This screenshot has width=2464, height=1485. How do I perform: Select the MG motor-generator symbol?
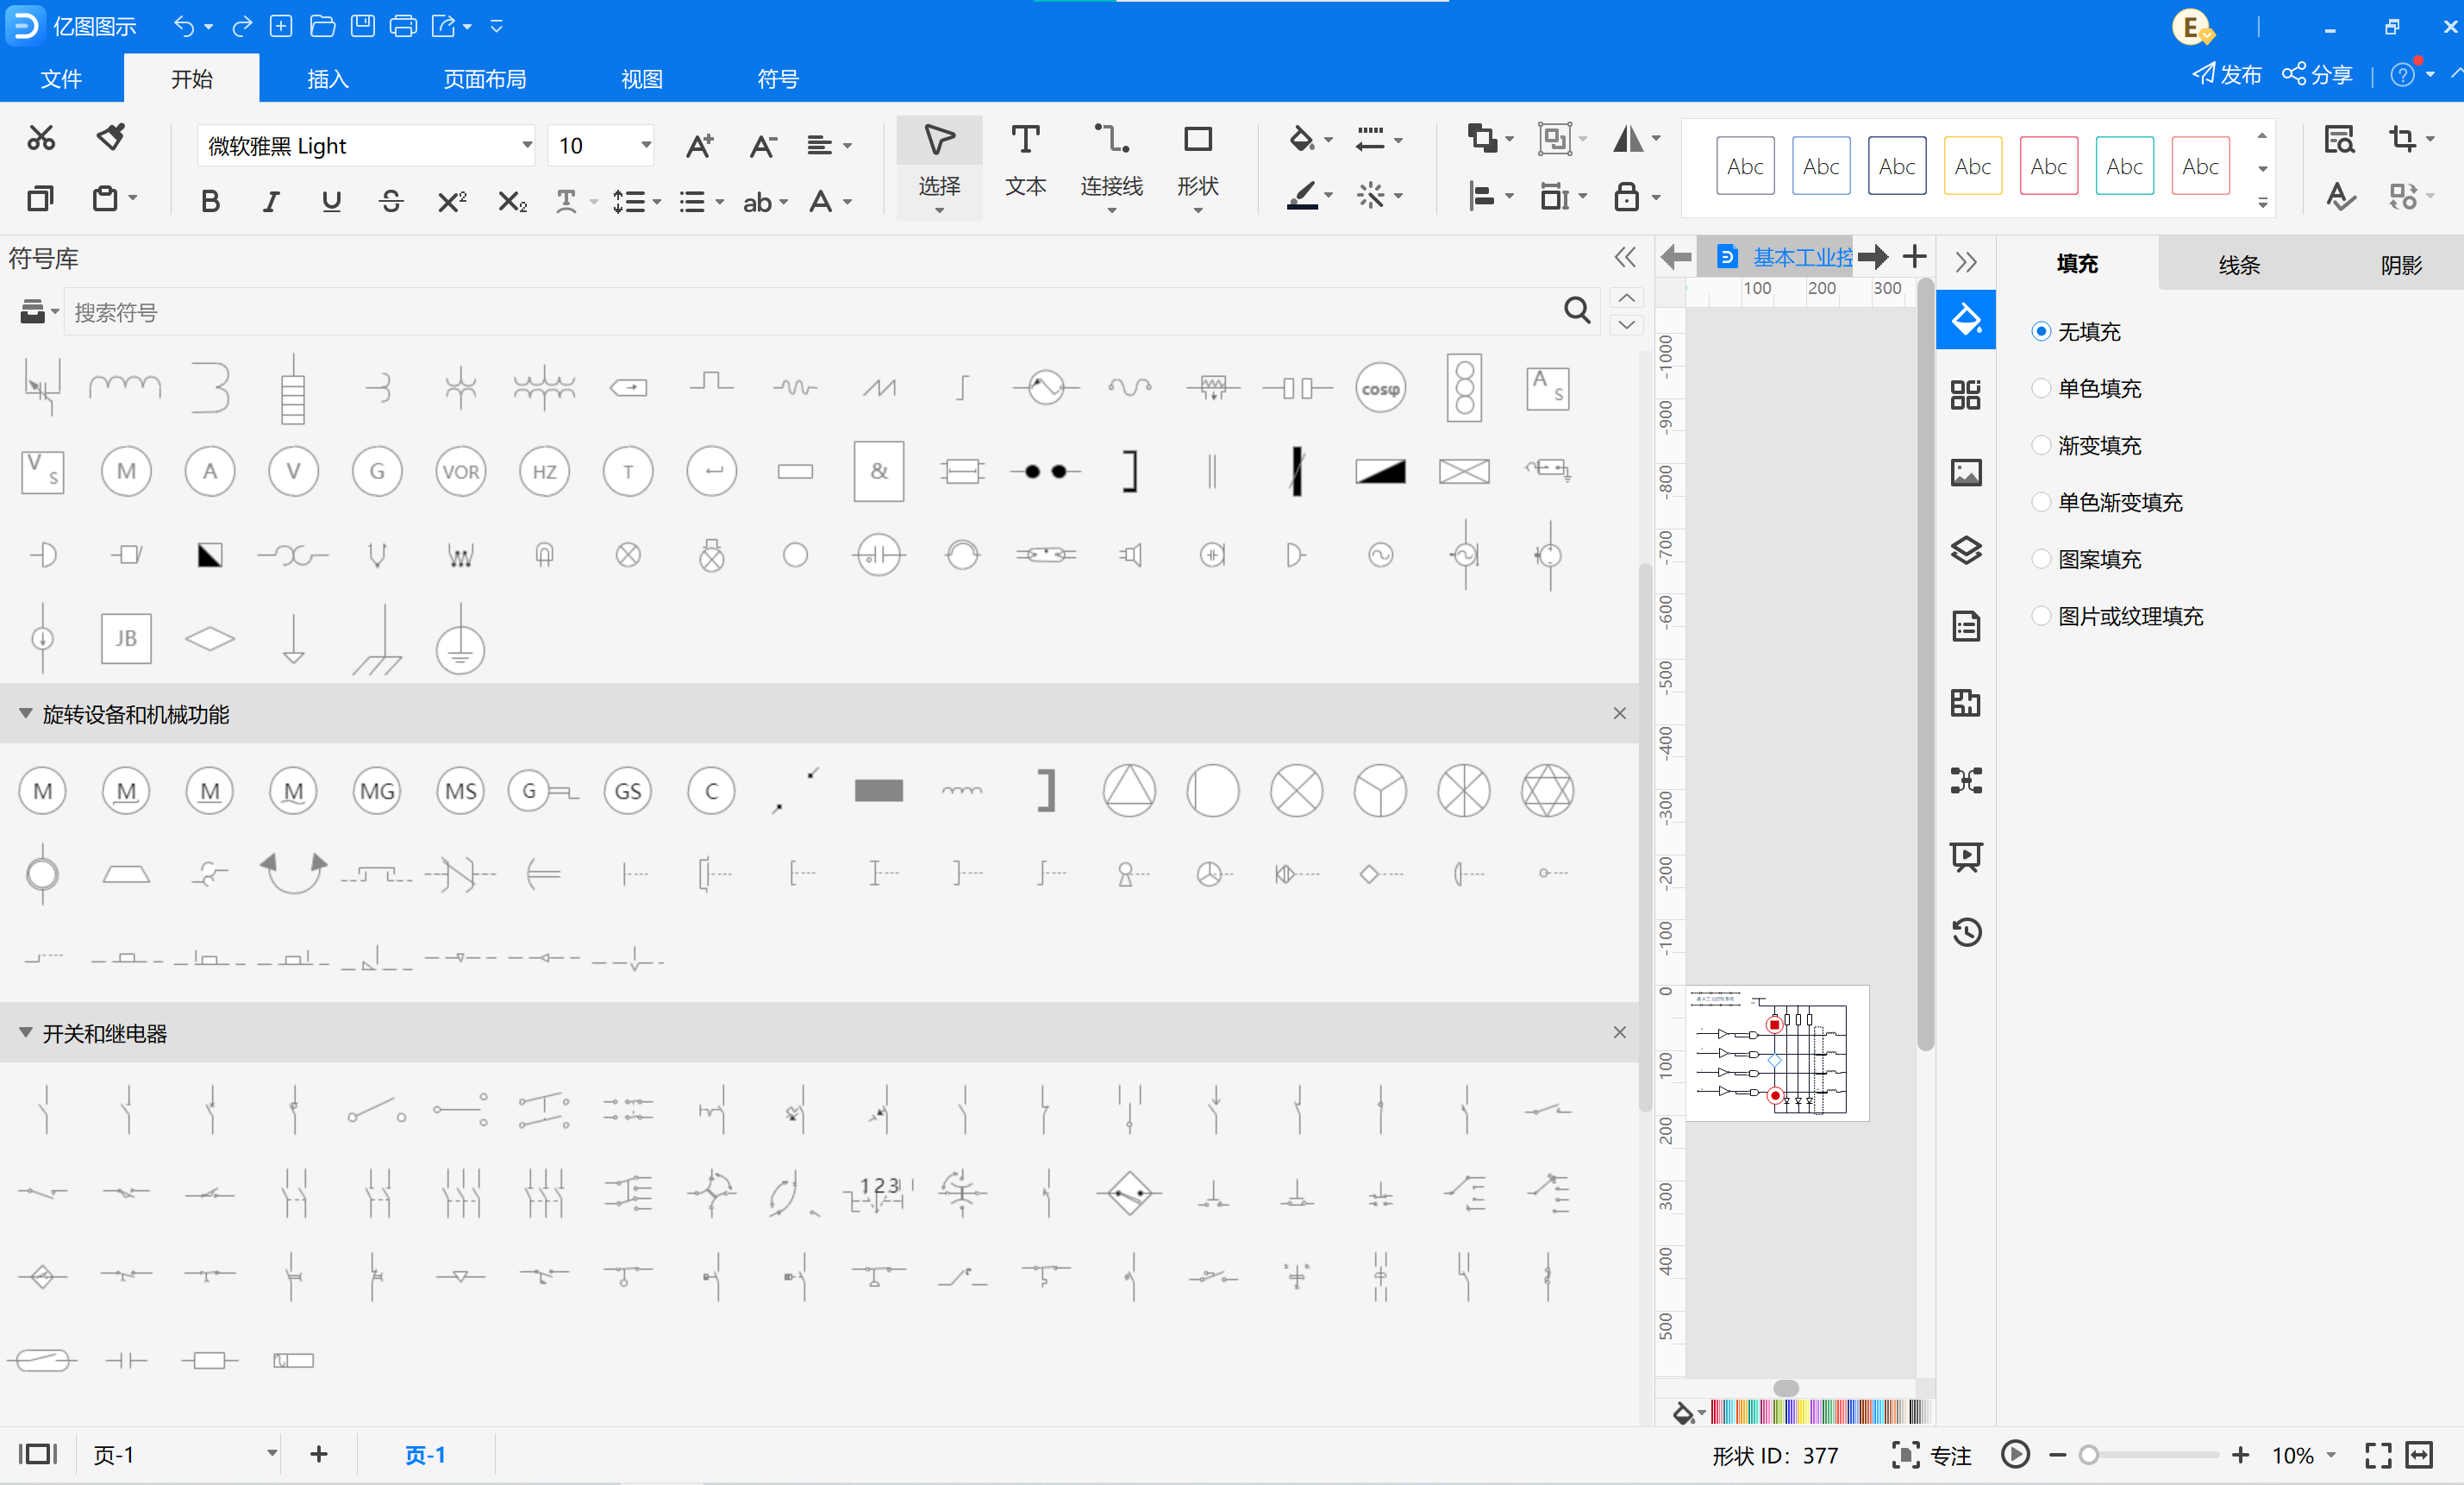click(377, 791)
